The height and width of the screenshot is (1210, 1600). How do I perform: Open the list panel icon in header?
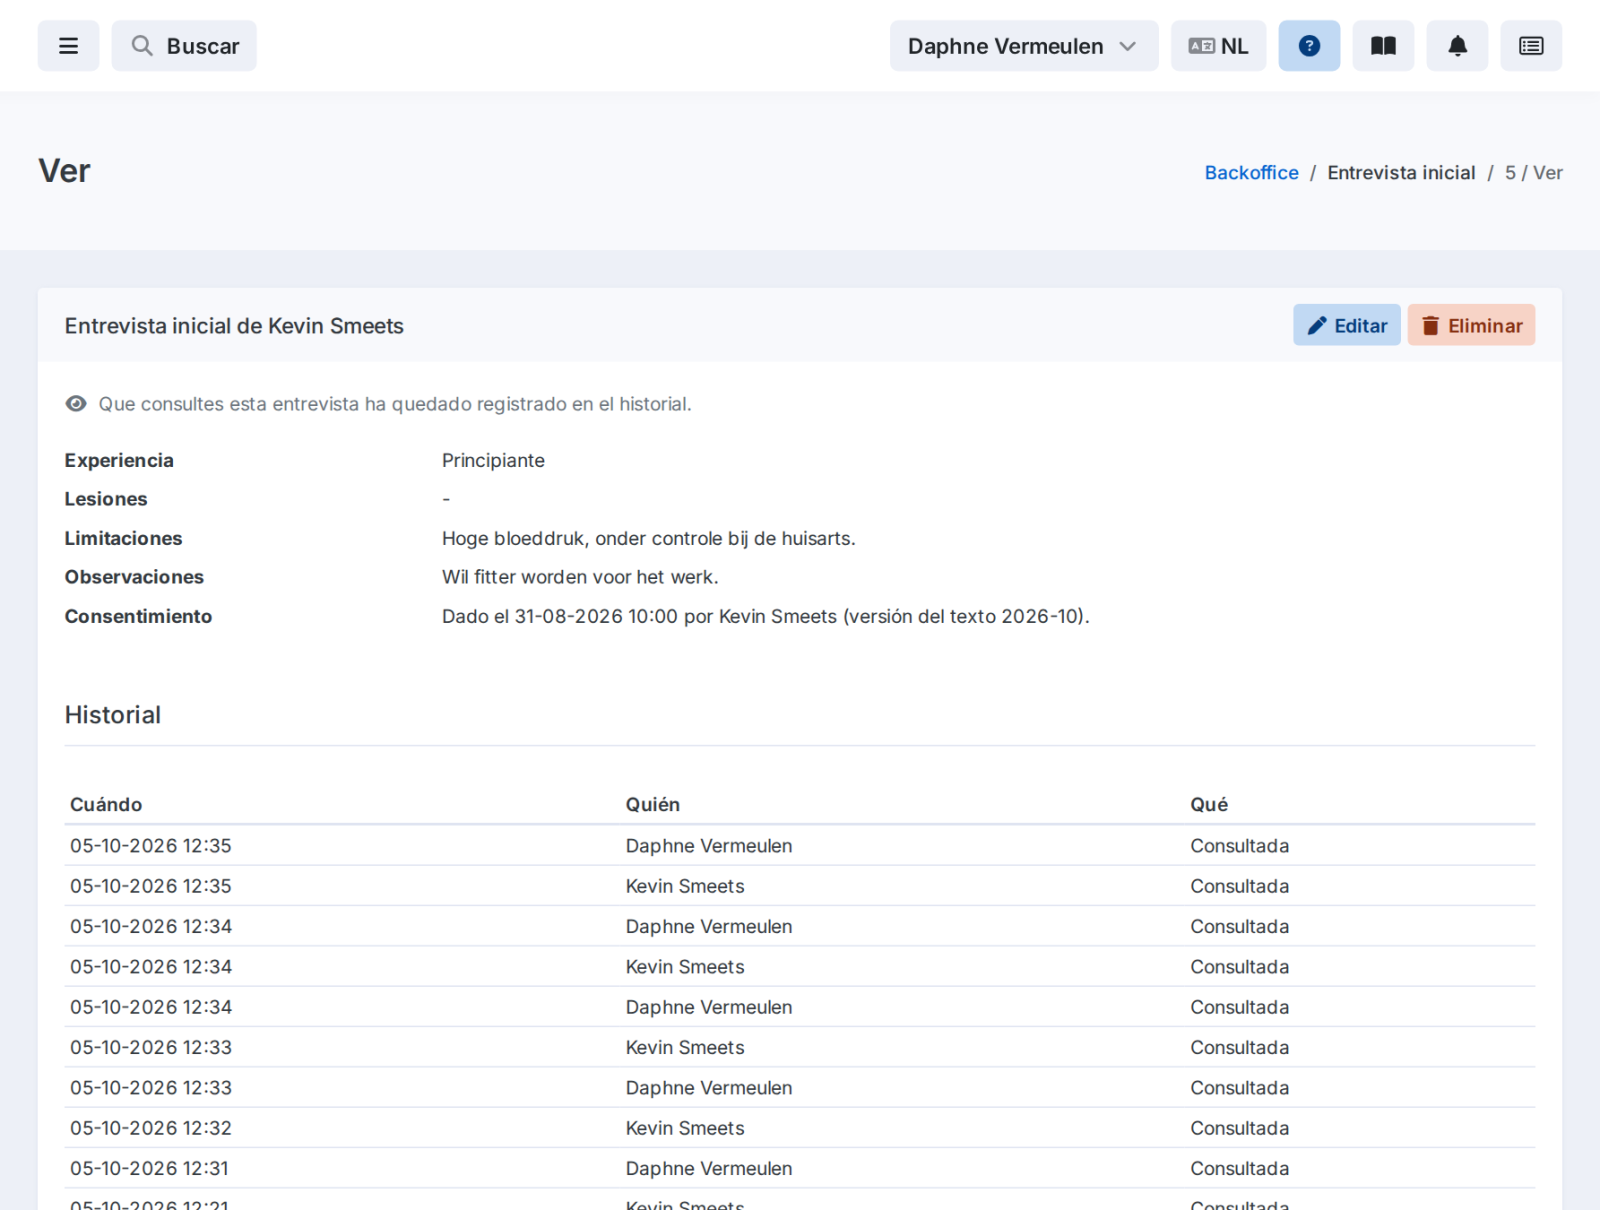coord(1531,46)
